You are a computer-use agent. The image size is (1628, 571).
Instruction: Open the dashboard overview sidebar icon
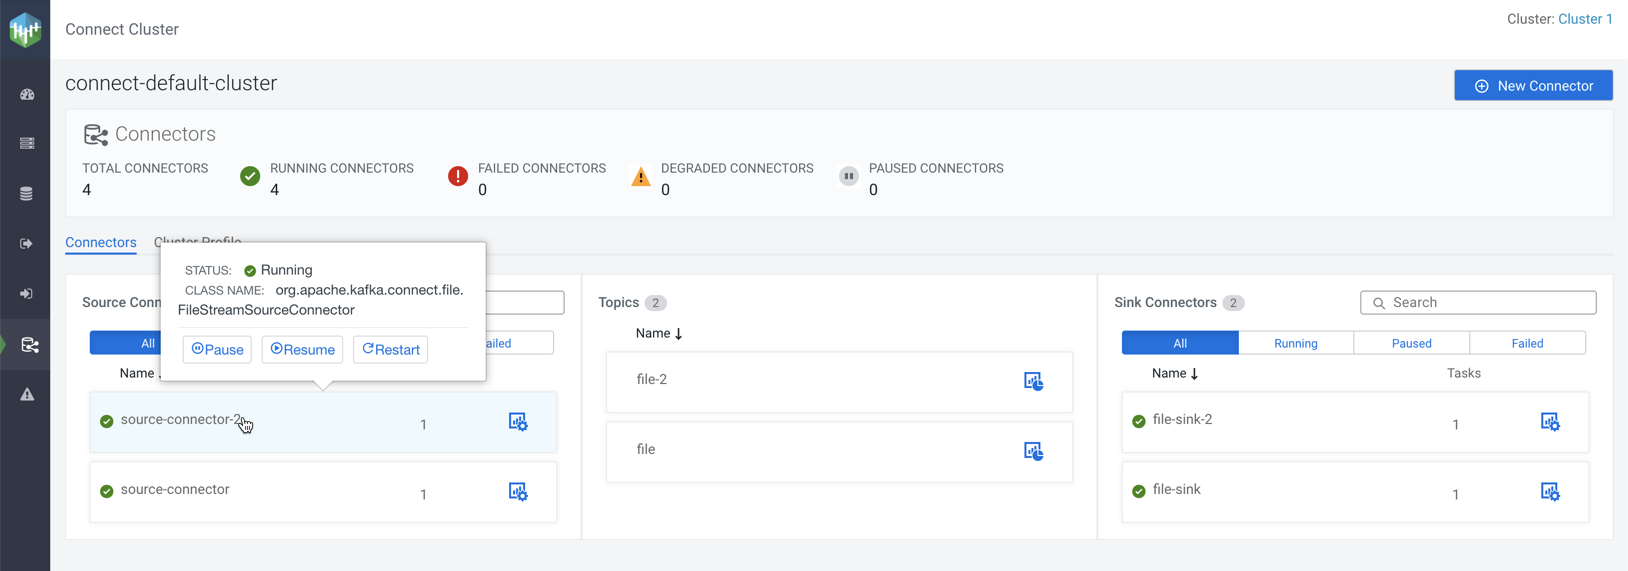[x=27, y=94]
